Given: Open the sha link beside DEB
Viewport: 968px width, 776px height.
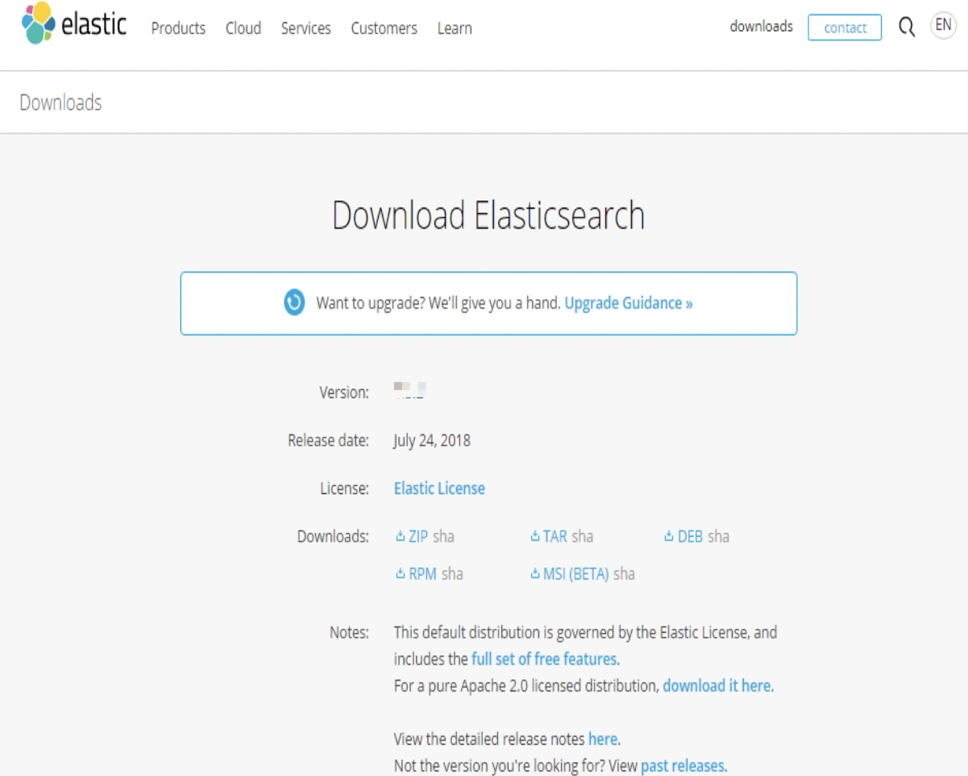Looking at the screenshot, I should 718,536.
